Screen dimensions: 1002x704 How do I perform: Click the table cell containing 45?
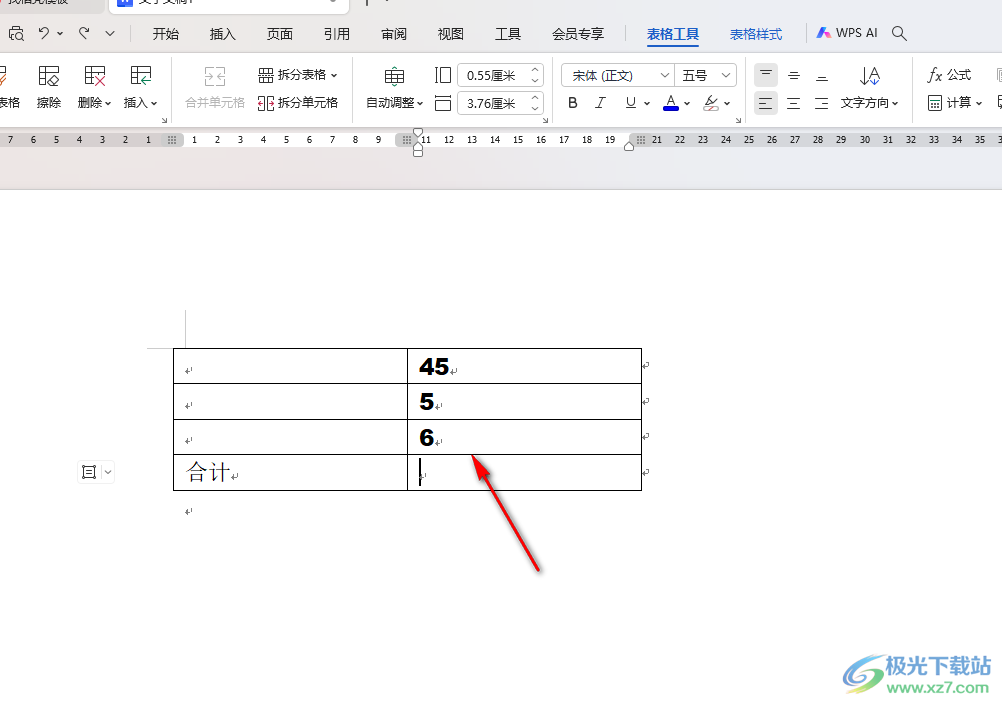tap(524, 366)
